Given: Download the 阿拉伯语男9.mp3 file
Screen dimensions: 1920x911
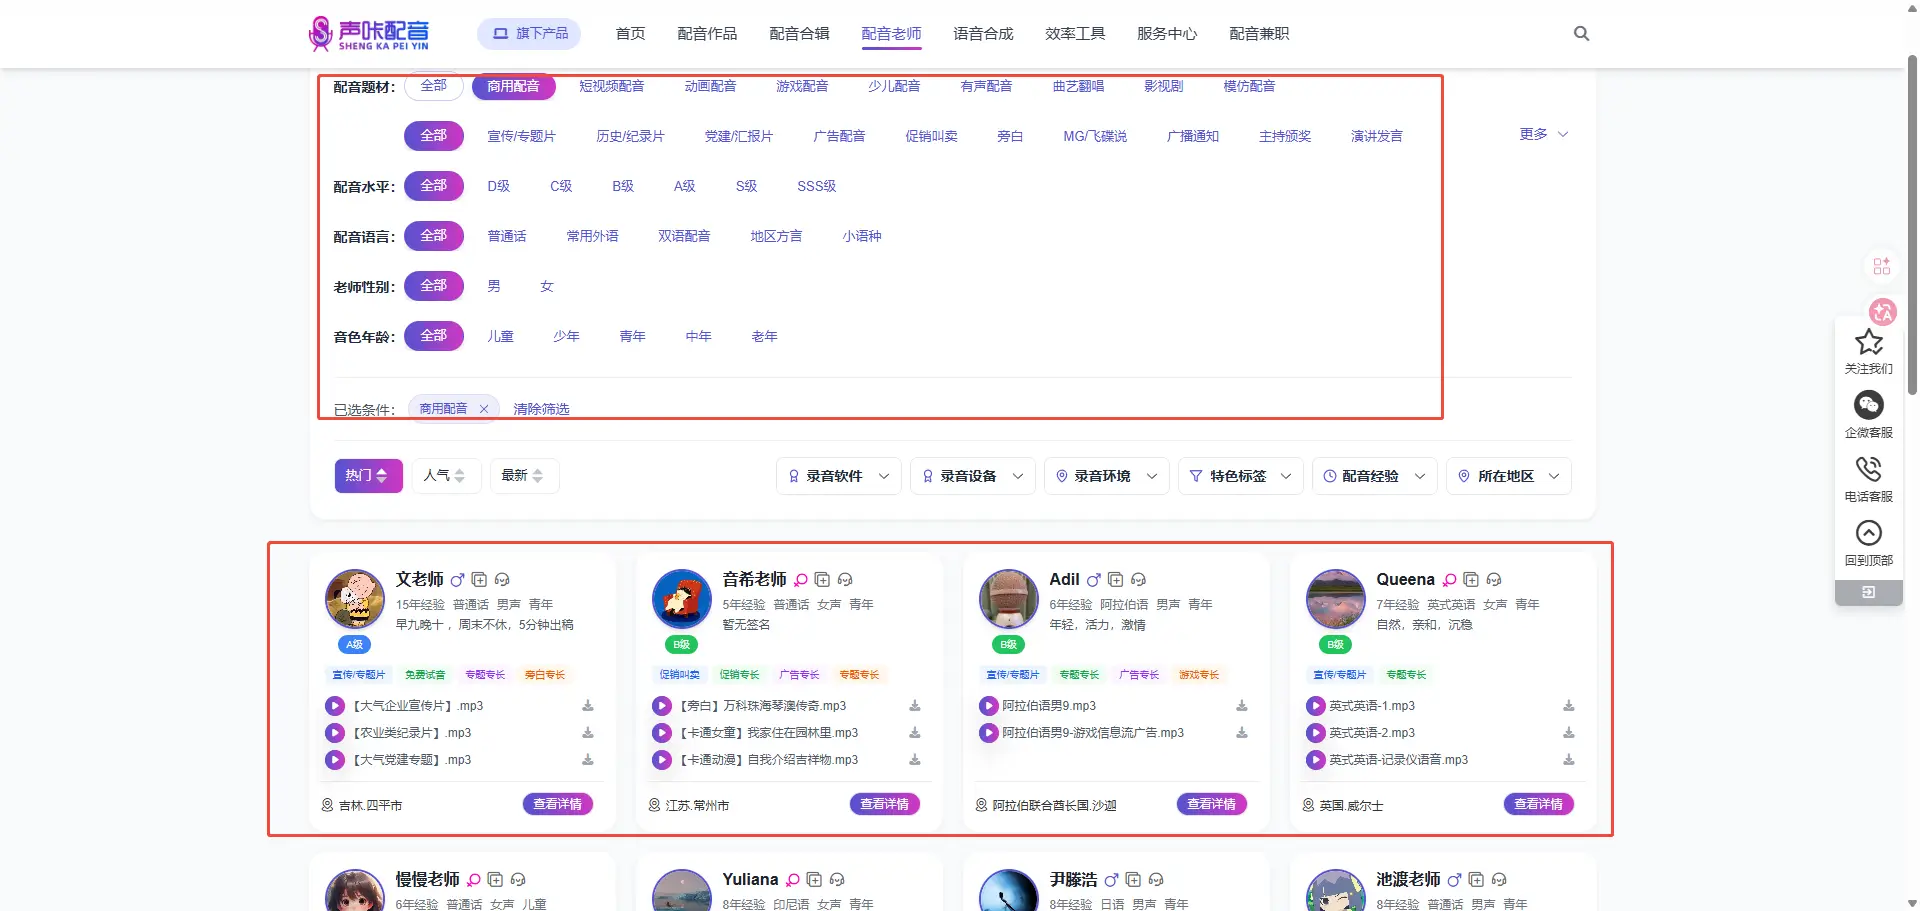Looking at the screenshot, I should [1241, 706].
